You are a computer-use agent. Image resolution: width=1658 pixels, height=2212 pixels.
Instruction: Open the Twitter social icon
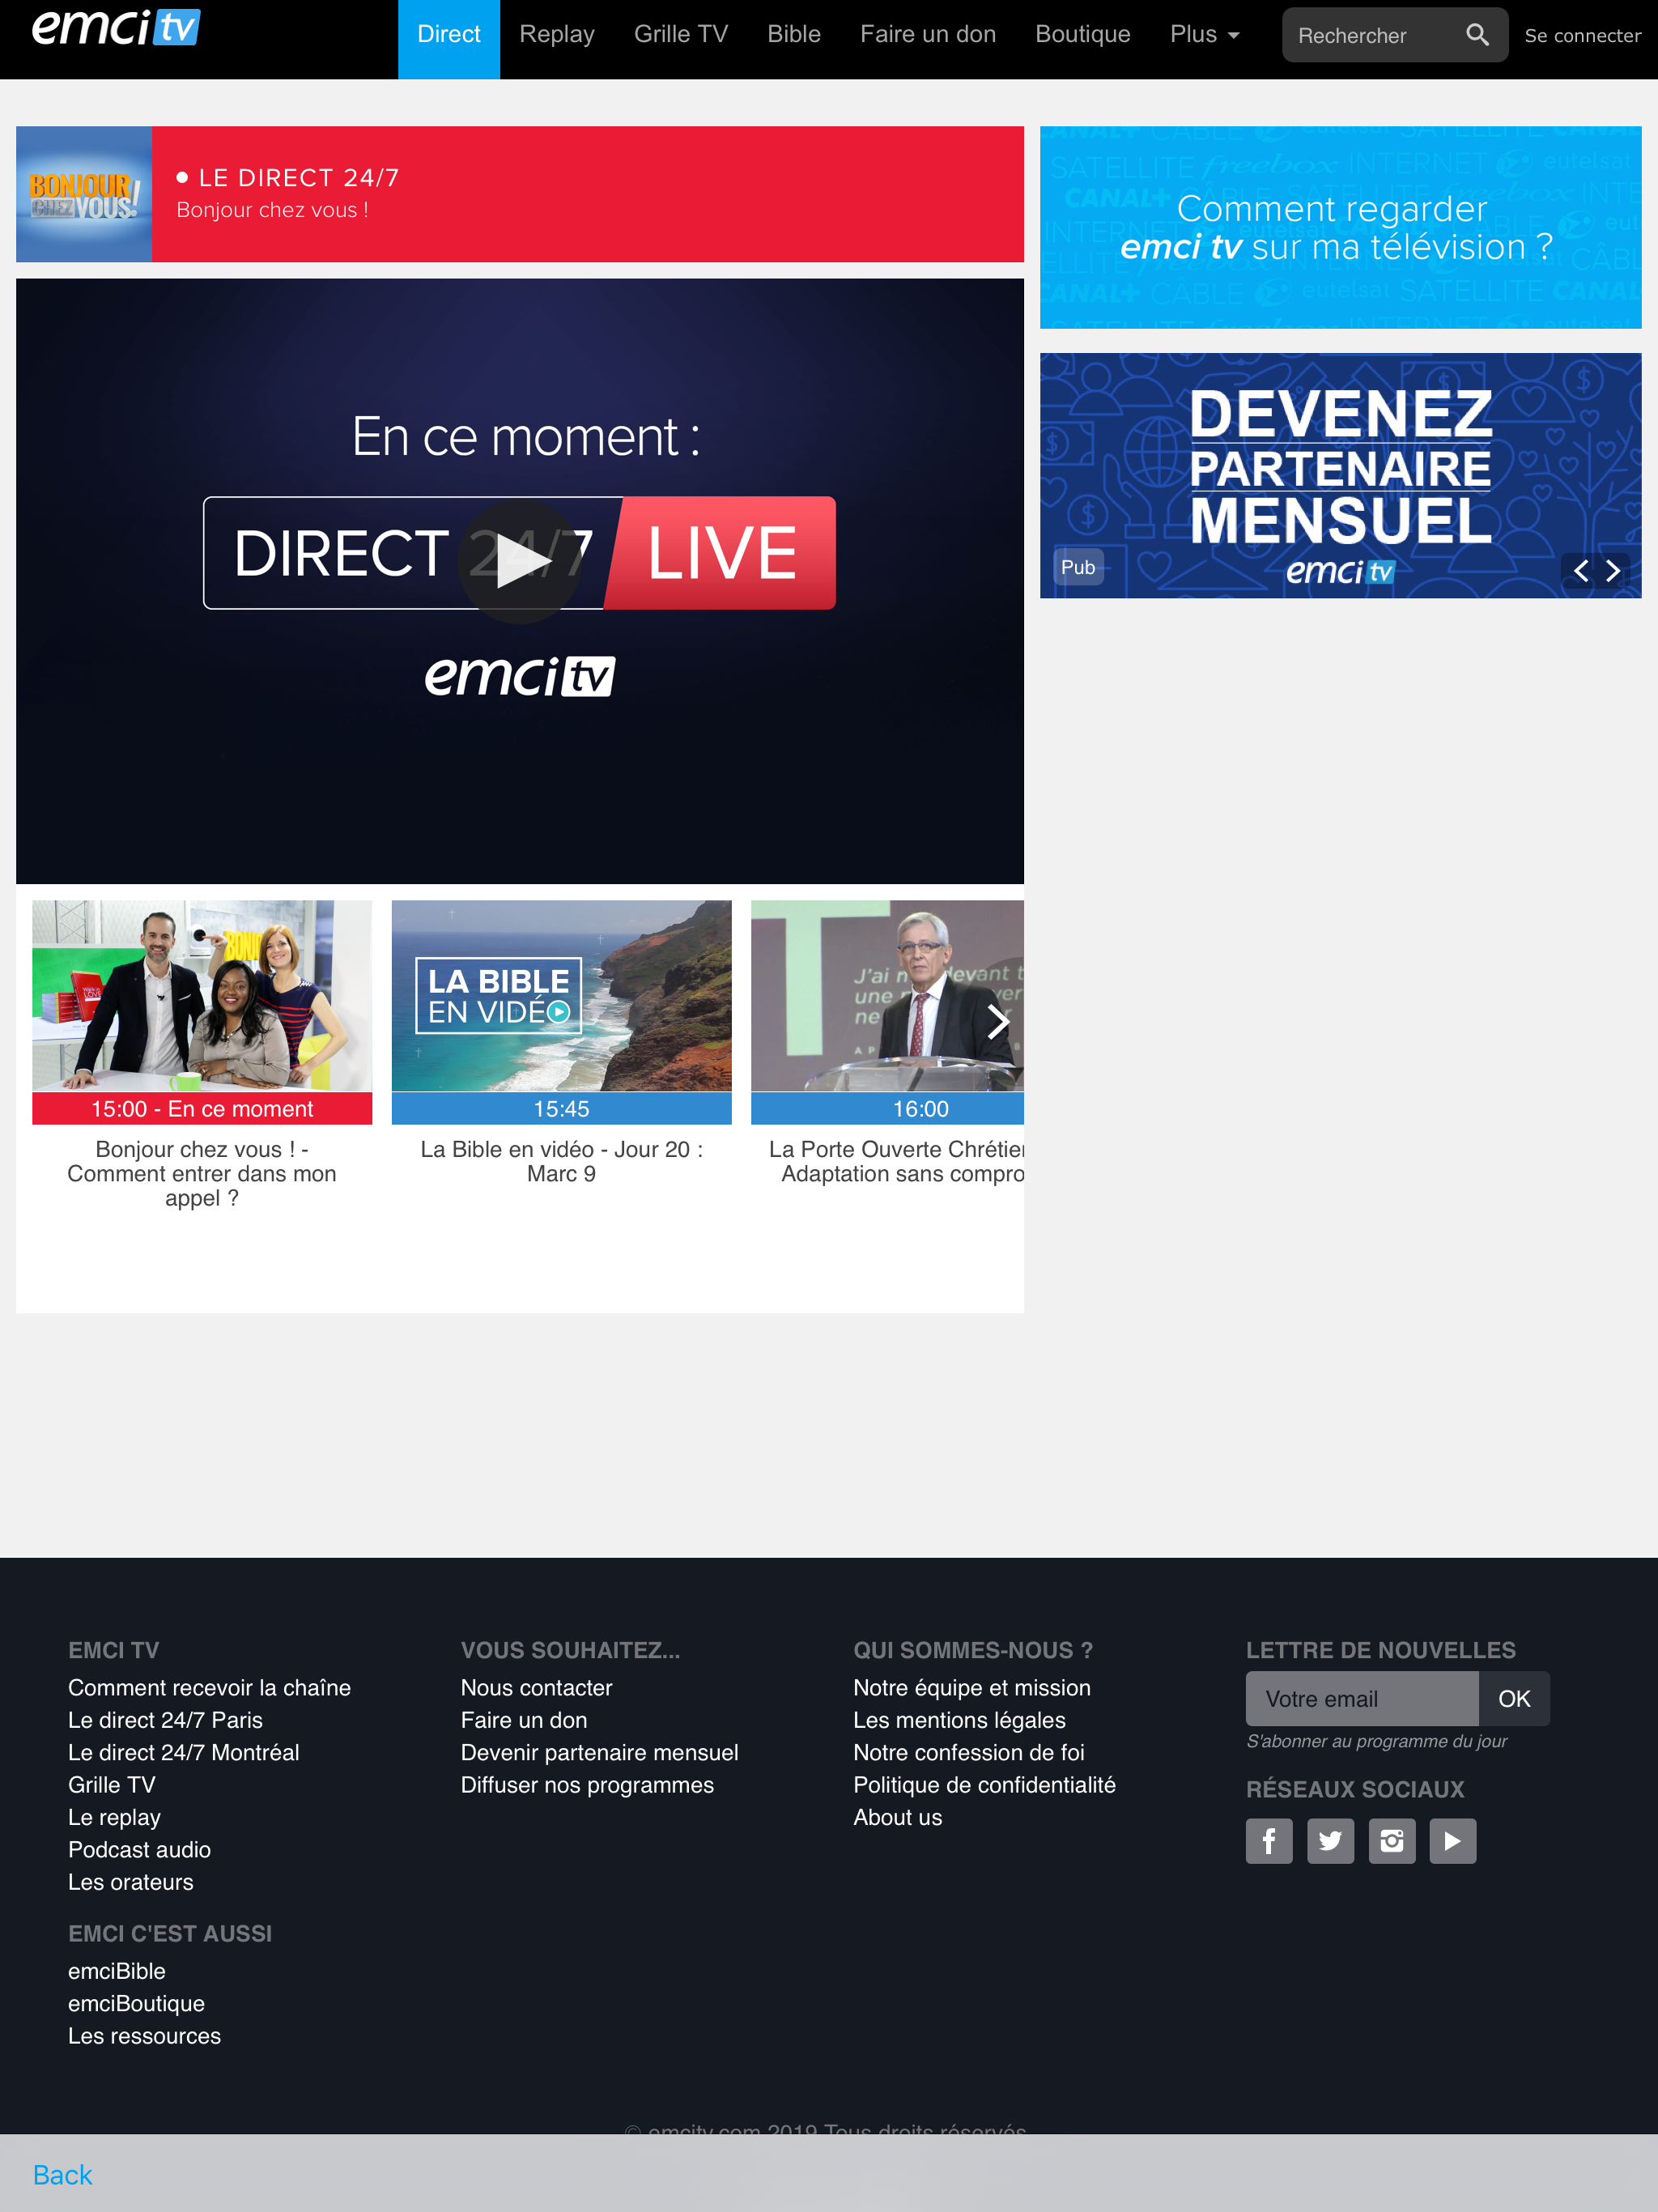point(1330,1840)
